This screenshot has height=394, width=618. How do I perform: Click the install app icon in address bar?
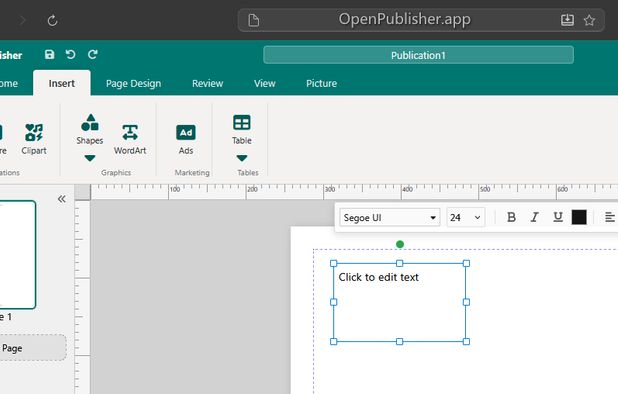click(x=567, y=20)
